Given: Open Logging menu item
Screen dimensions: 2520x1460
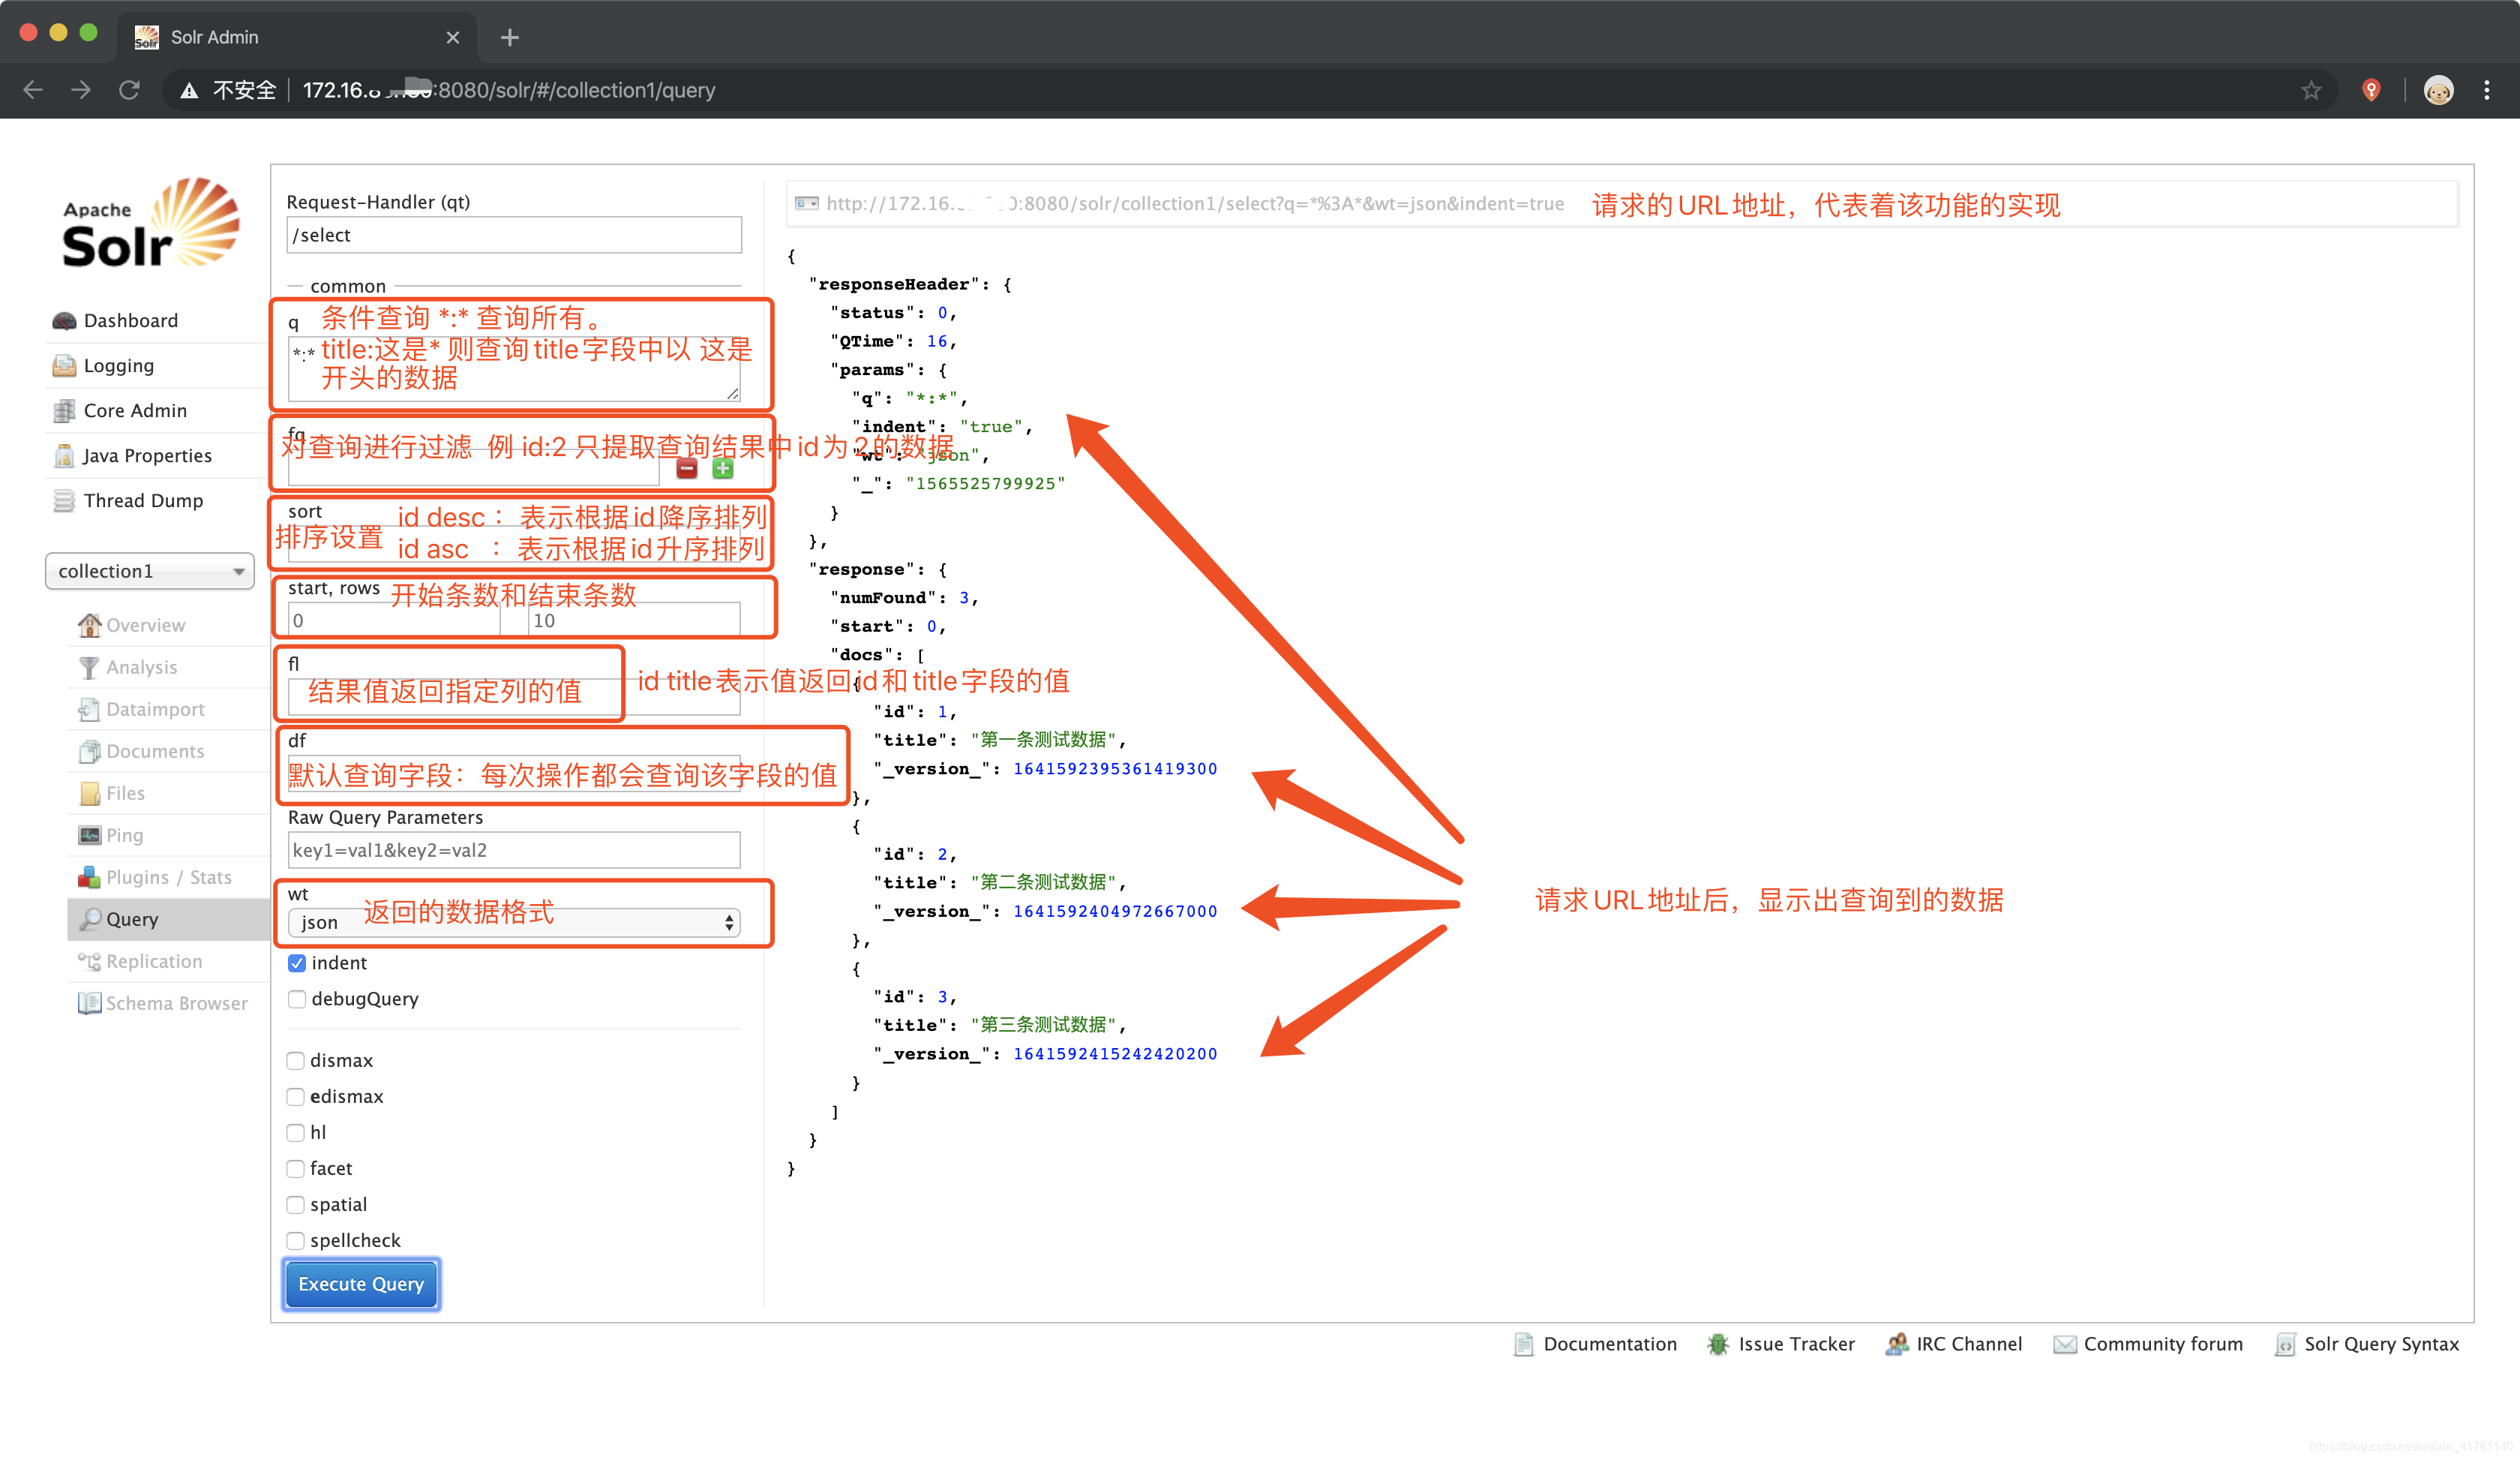Looking at the screenshot, I should click(x=119, y=366).
